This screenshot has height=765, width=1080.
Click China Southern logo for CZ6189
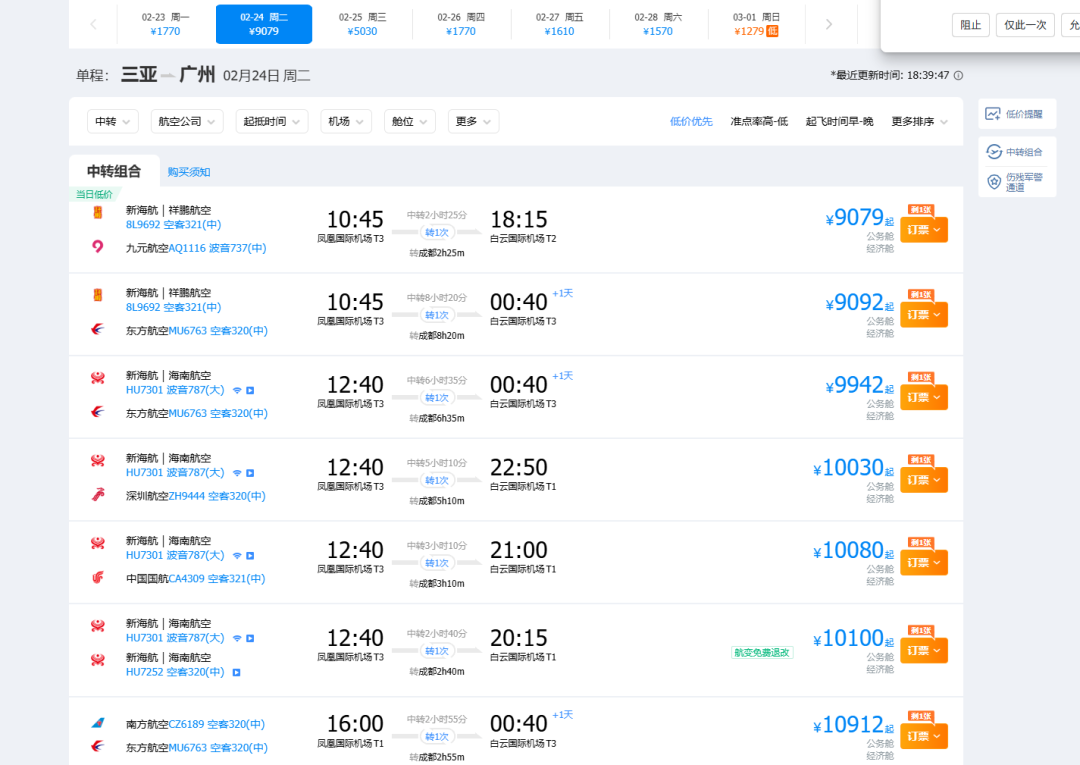pos(98,723)
